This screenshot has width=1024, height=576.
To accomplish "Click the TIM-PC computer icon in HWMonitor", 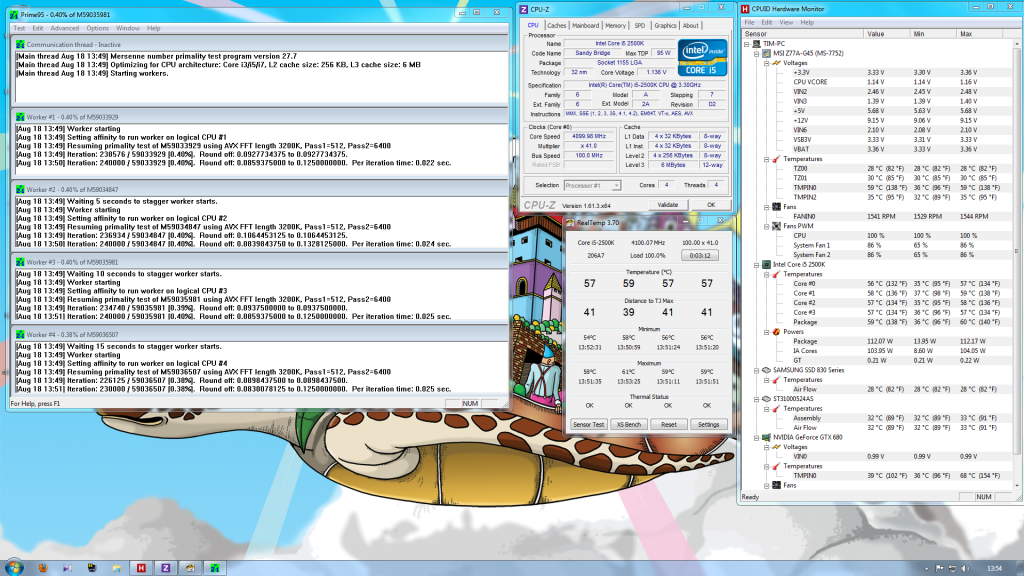I will coord(756,44).
